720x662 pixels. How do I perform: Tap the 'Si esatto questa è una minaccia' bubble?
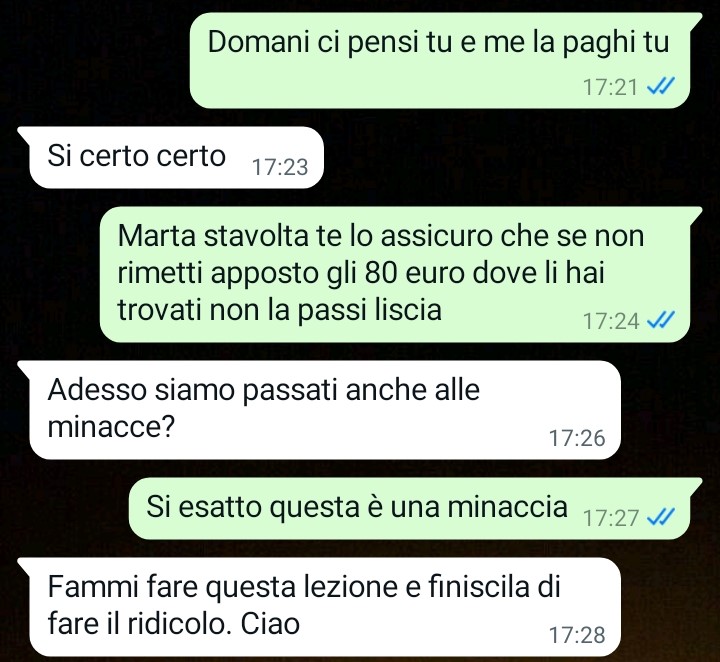pos(410,509)
